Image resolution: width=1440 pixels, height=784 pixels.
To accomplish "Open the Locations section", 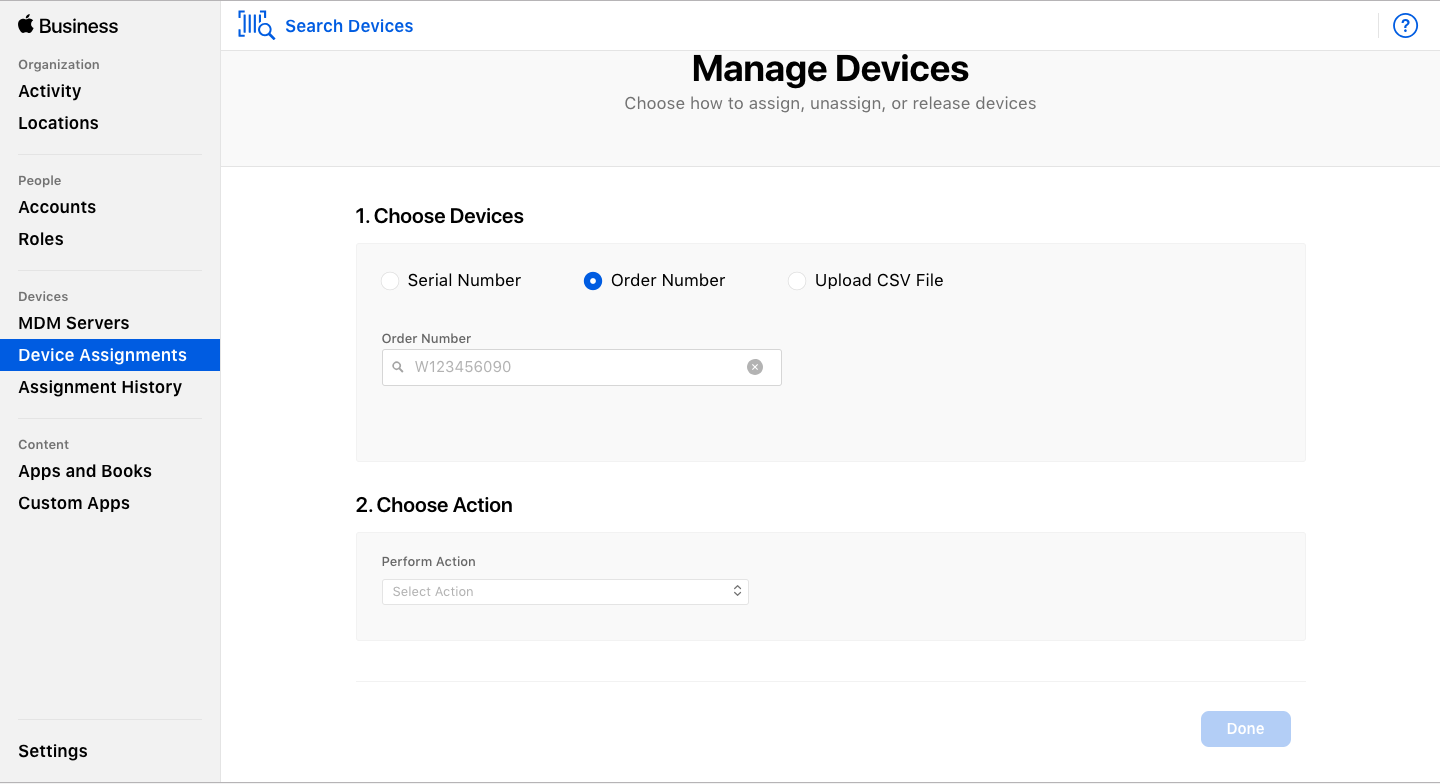I will click(58, 123).
